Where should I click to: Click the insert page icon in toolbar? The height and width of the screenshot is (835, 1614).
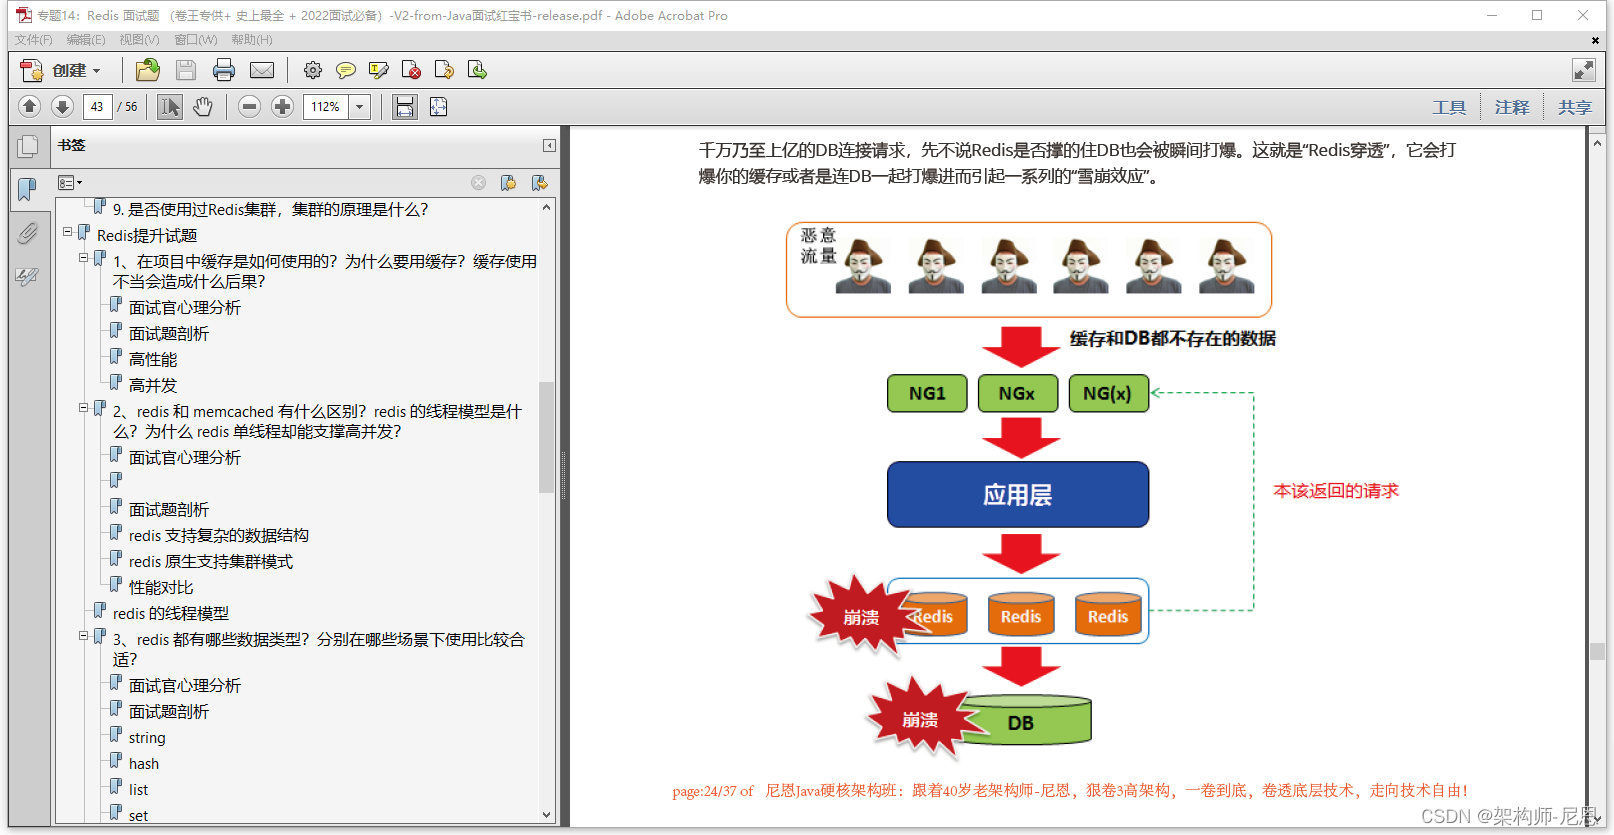tap(444, 70)
